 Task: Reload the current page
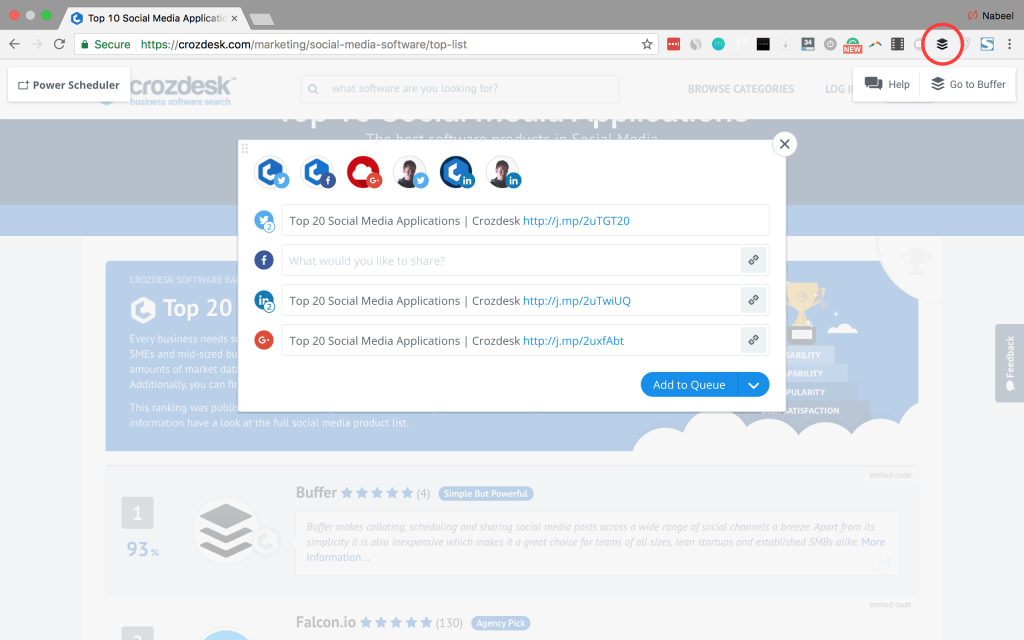point(59,44)
